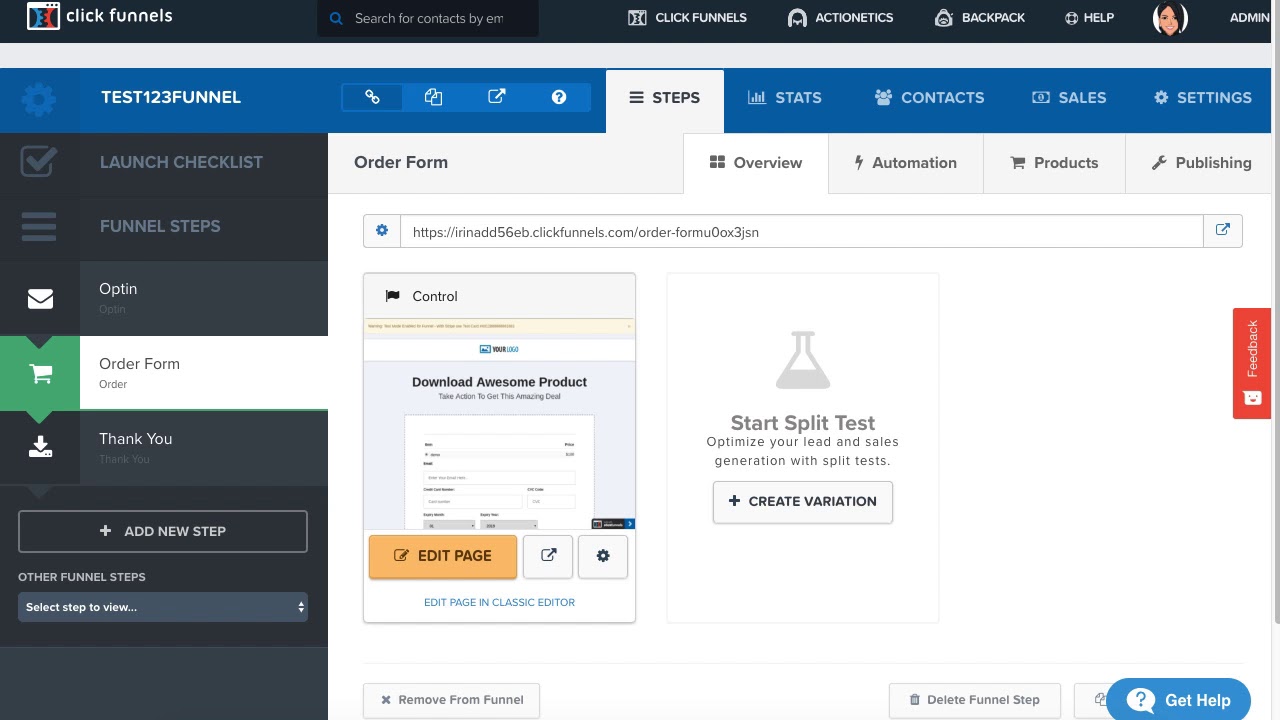Viewport: 1280px width, 720px height.
Task: Click Delete Funnel Step button
Action: (x=974, y=700)
